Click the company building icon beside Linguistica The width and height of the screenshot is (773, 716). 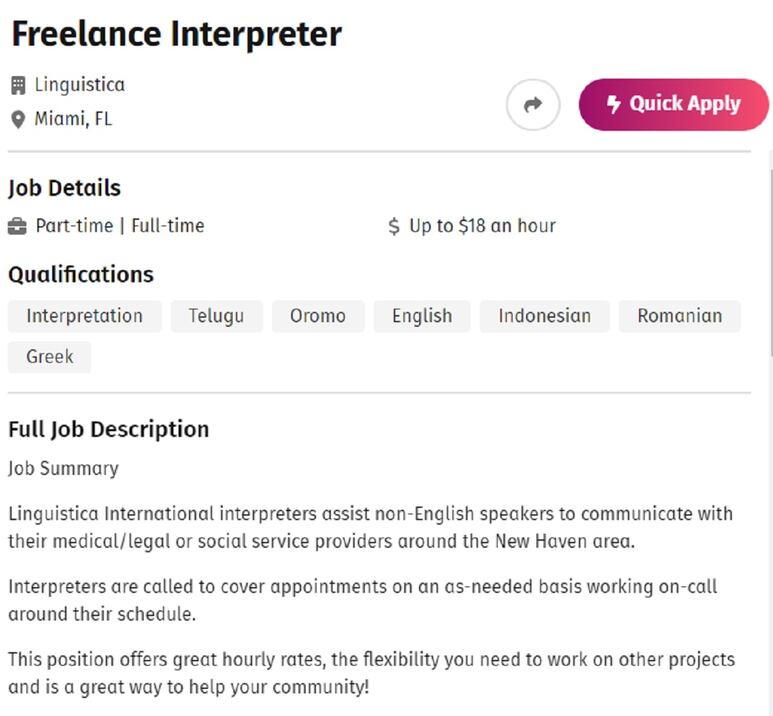click(x=18, y=85)
